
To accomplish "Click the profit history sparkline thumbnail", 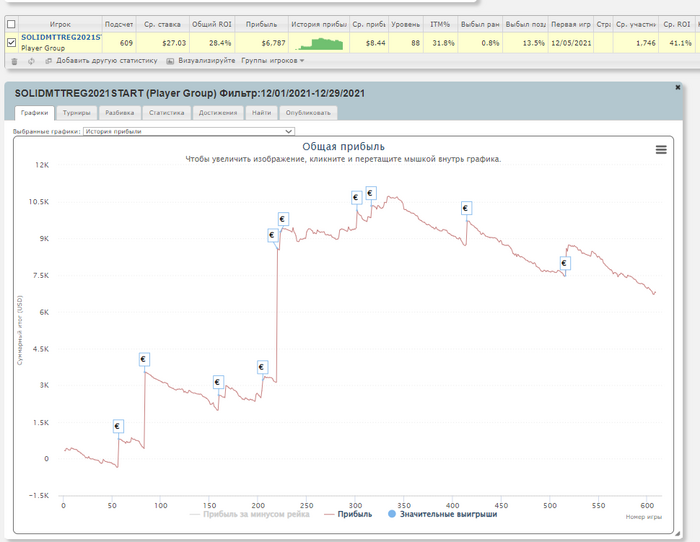I will tap(319, 43).
